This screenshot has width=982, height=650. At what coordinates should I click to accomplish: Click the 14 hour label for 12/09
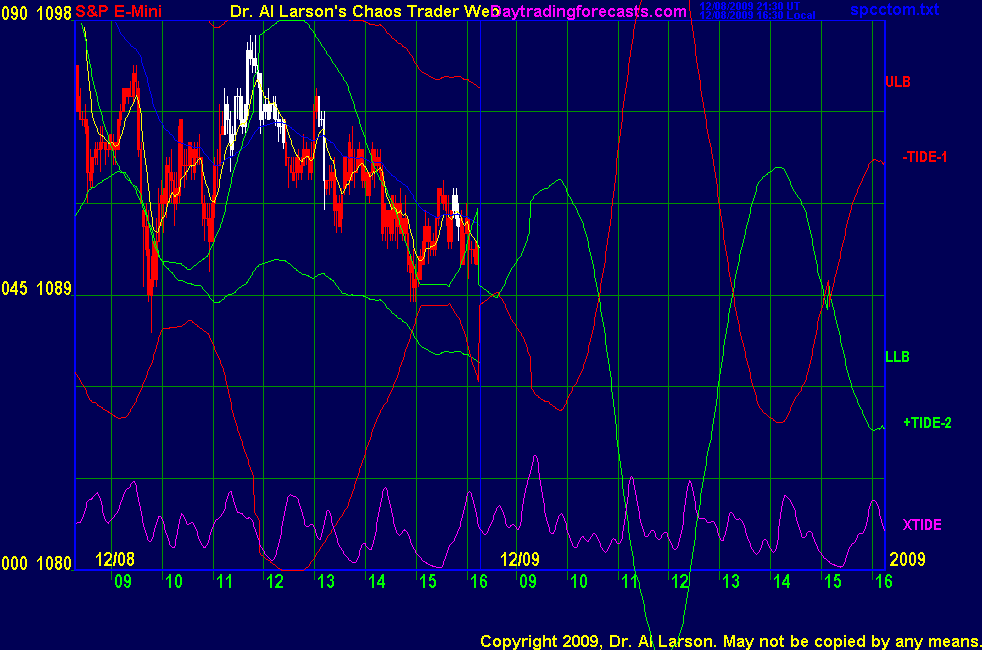click(782, 582)
